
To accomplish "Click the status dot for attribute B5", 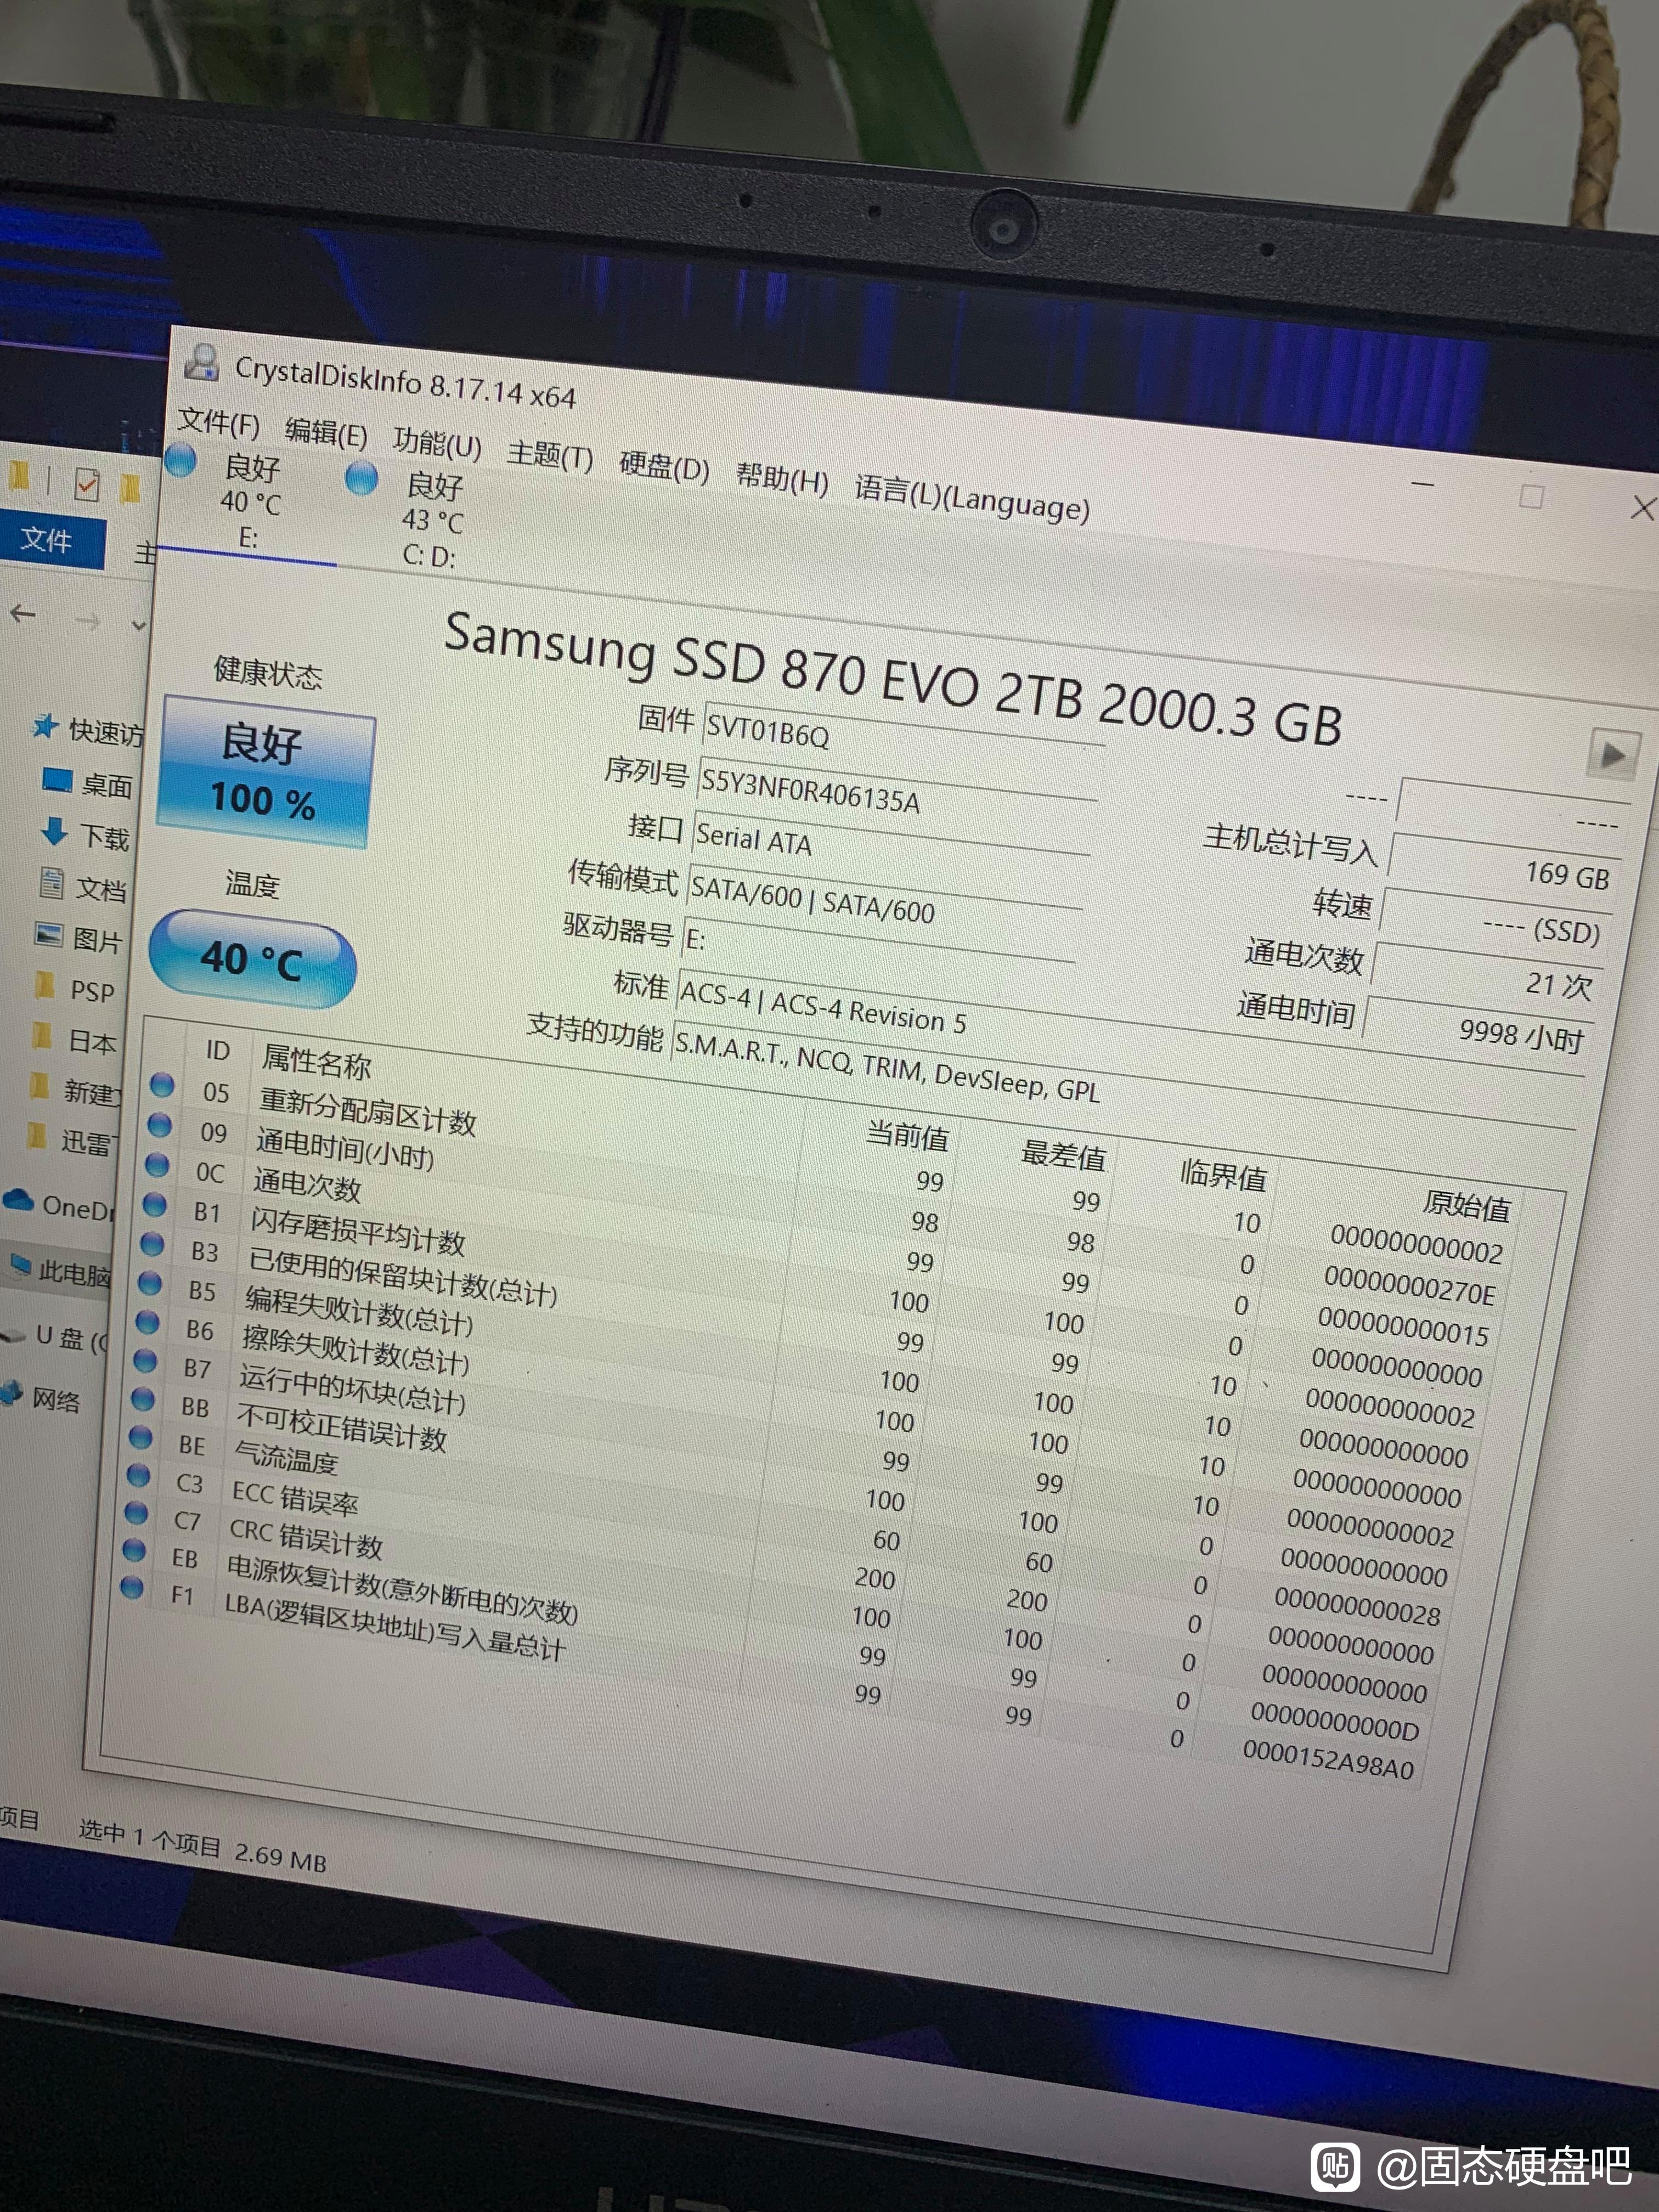I will pyautogui.click(x=150, y=1283).
